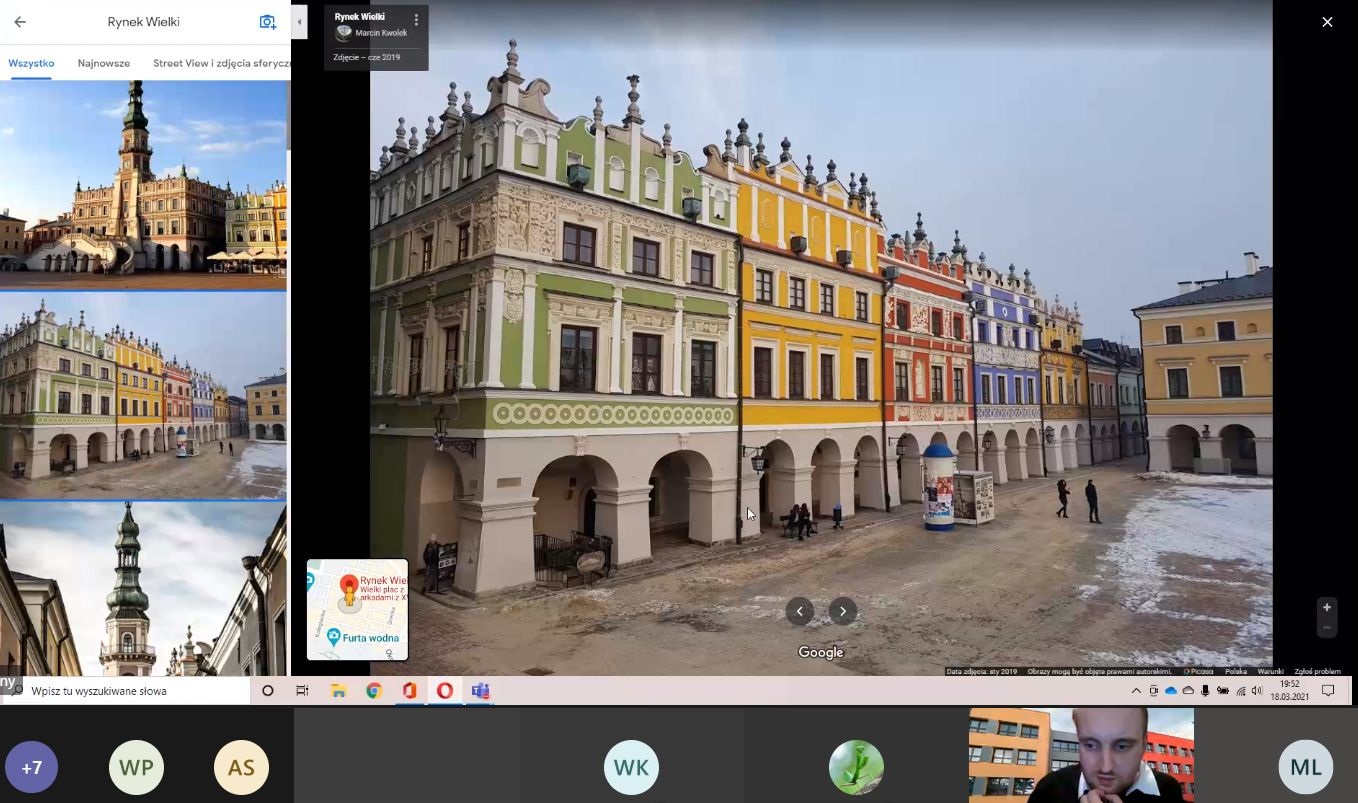Expand hidden system tray icons

(x=1136, y=691)
